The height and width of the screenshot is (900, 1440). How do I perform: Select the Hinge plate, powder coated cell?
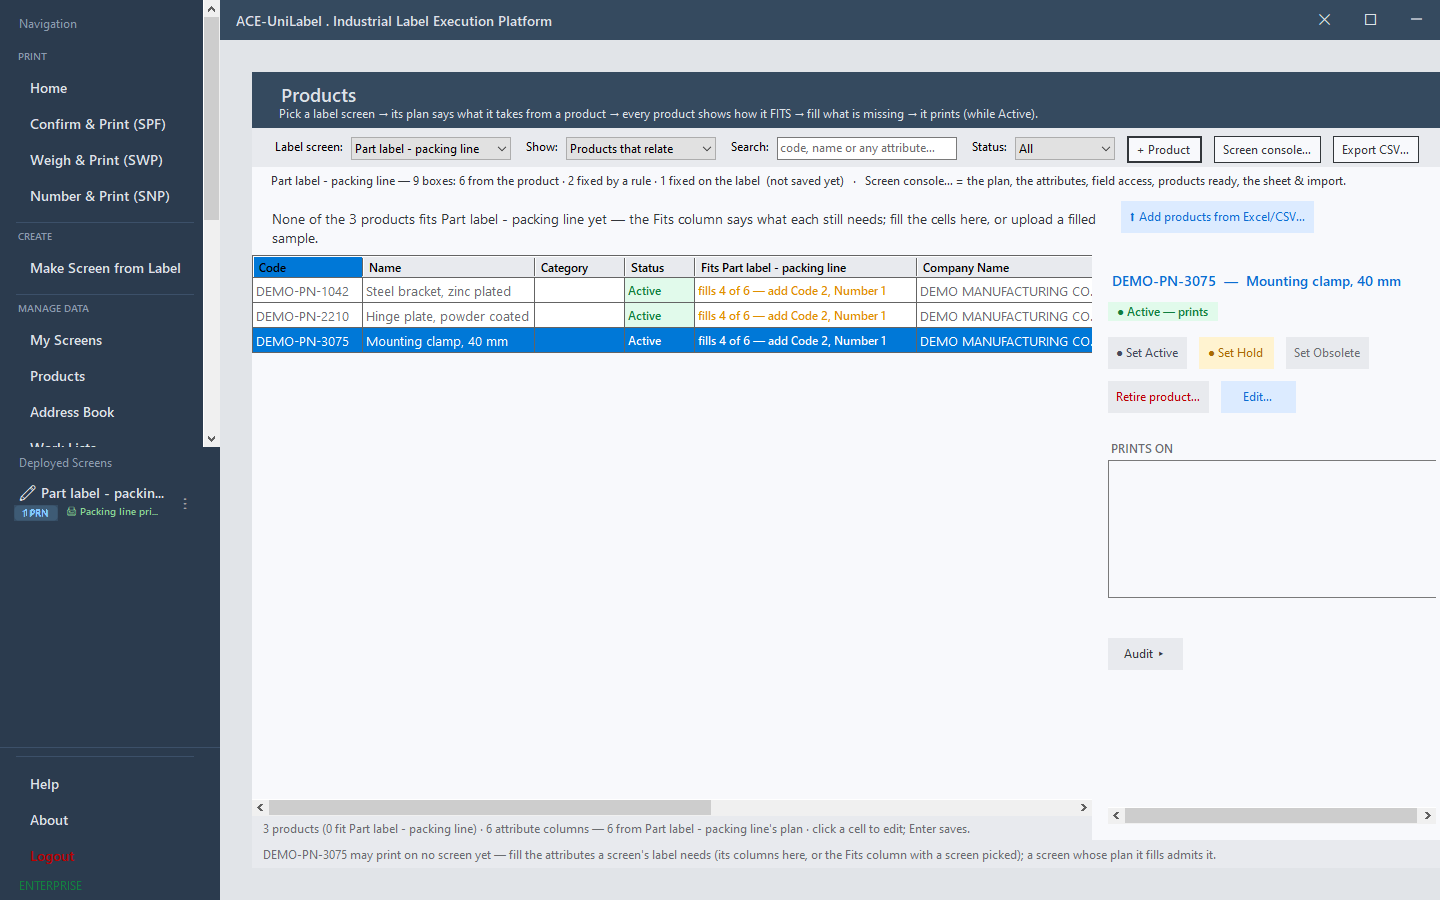click(x=448, y=316)
